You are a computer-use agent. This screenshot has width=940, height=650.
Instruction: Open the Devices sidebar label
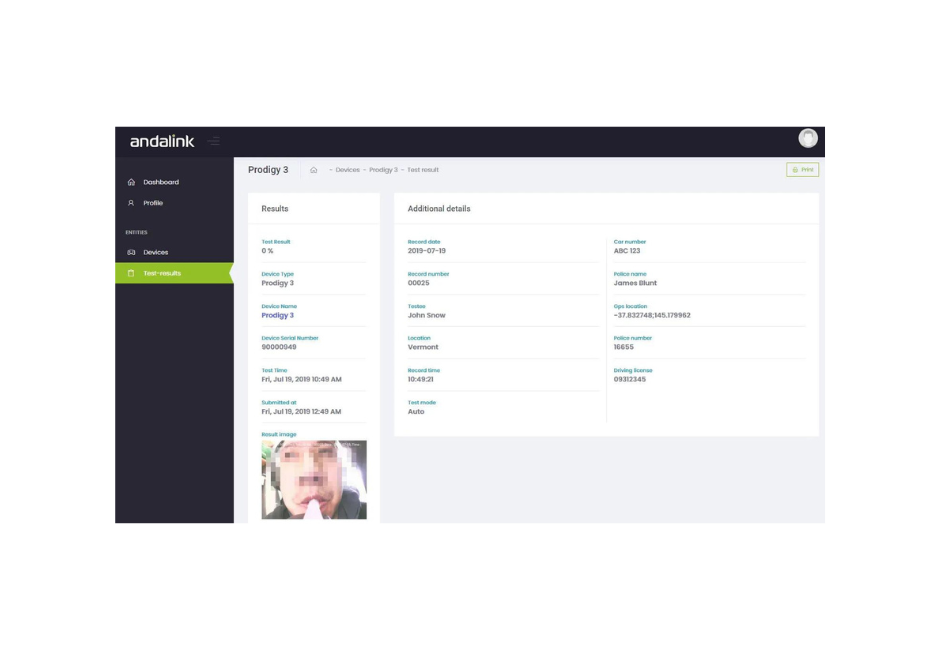[x=156, y=252]
